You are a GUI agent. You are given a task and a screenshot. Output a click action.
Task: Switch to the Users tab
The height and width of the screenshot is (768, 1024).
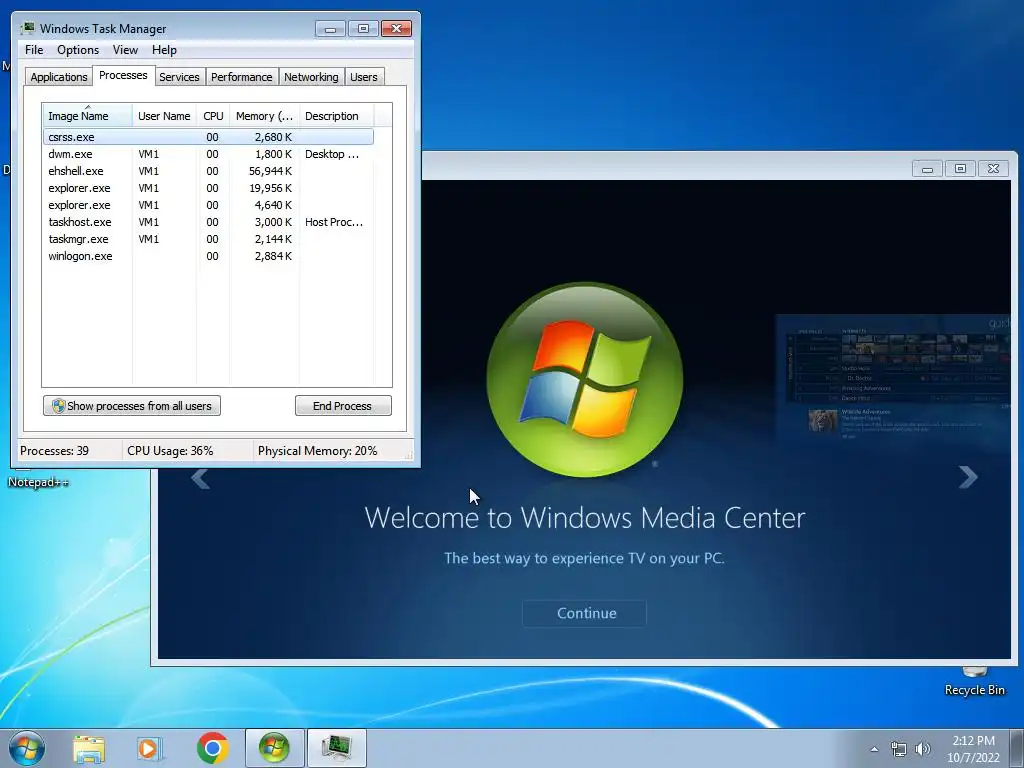(x=364, y=77)
